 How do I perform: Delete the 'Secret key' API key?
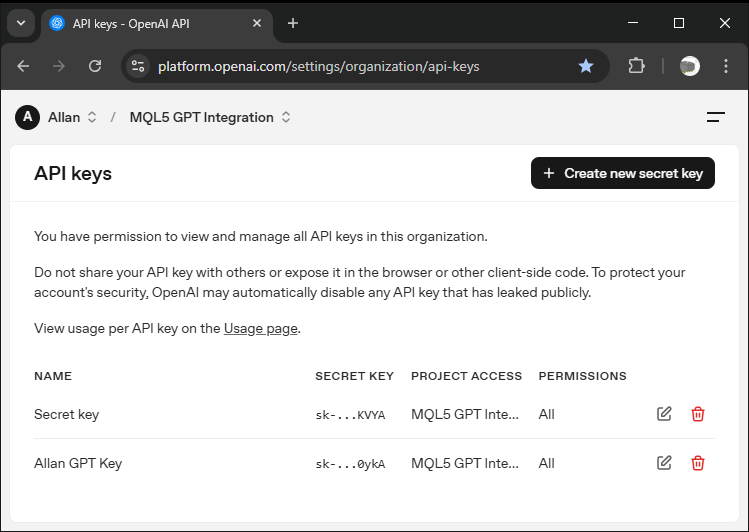[697, 414]
